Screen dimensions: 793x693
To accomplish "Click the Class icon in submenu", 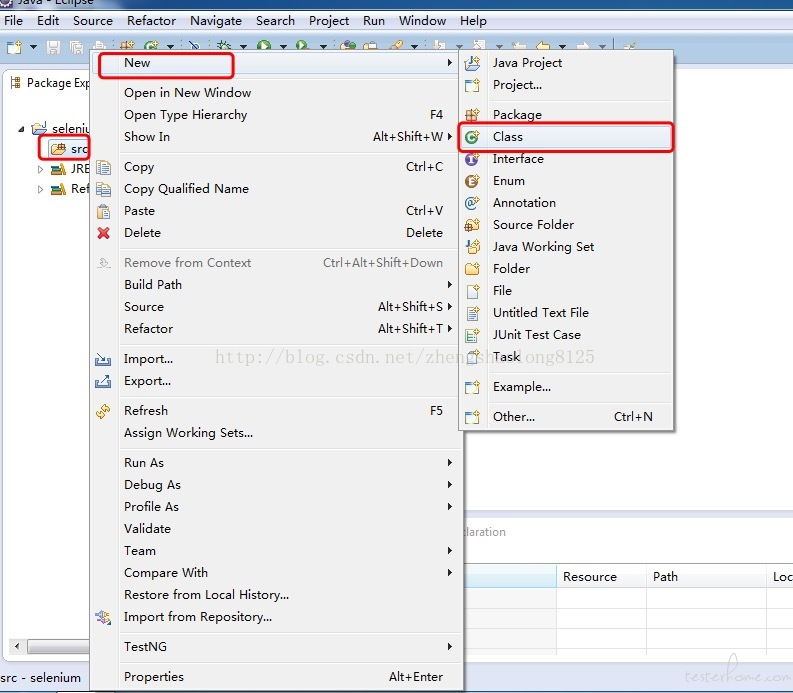I will click(472, 137).
